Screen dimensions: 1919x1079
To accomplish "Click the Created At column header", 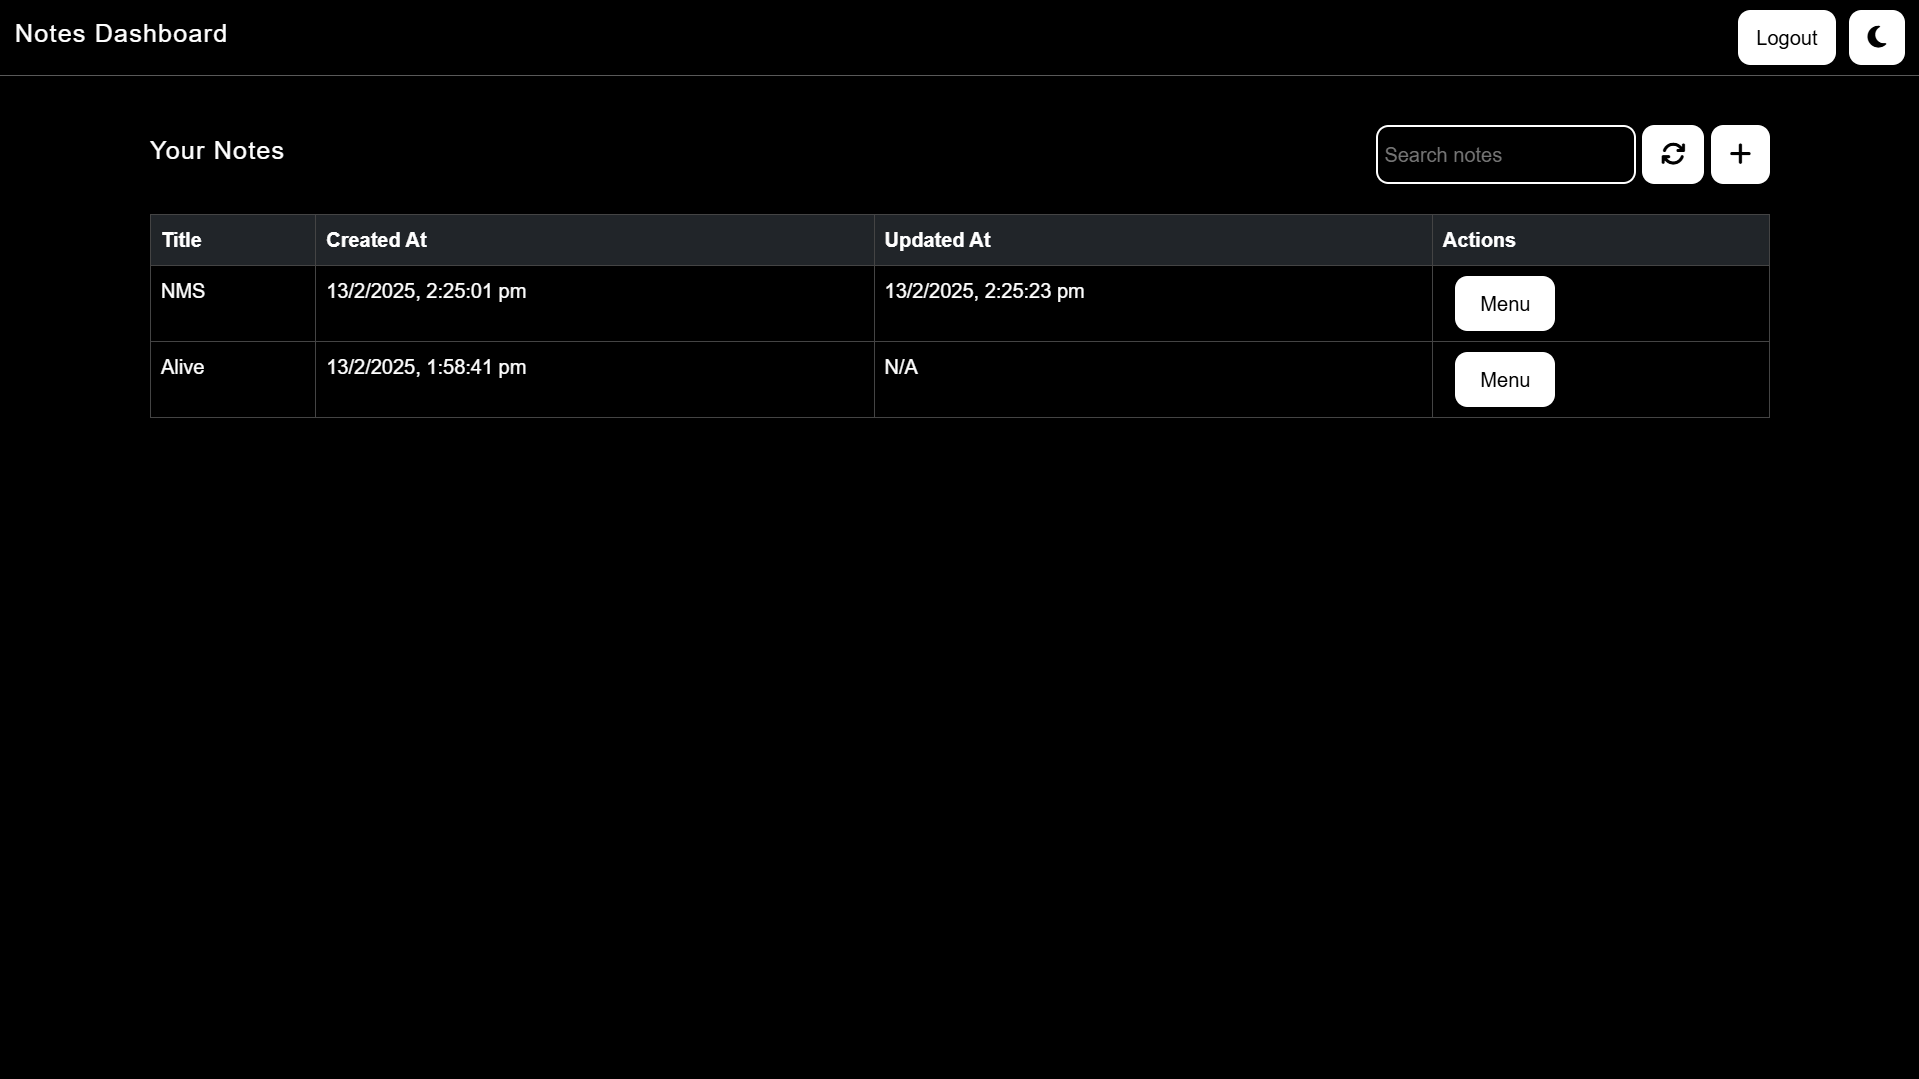I will point(375,240).
